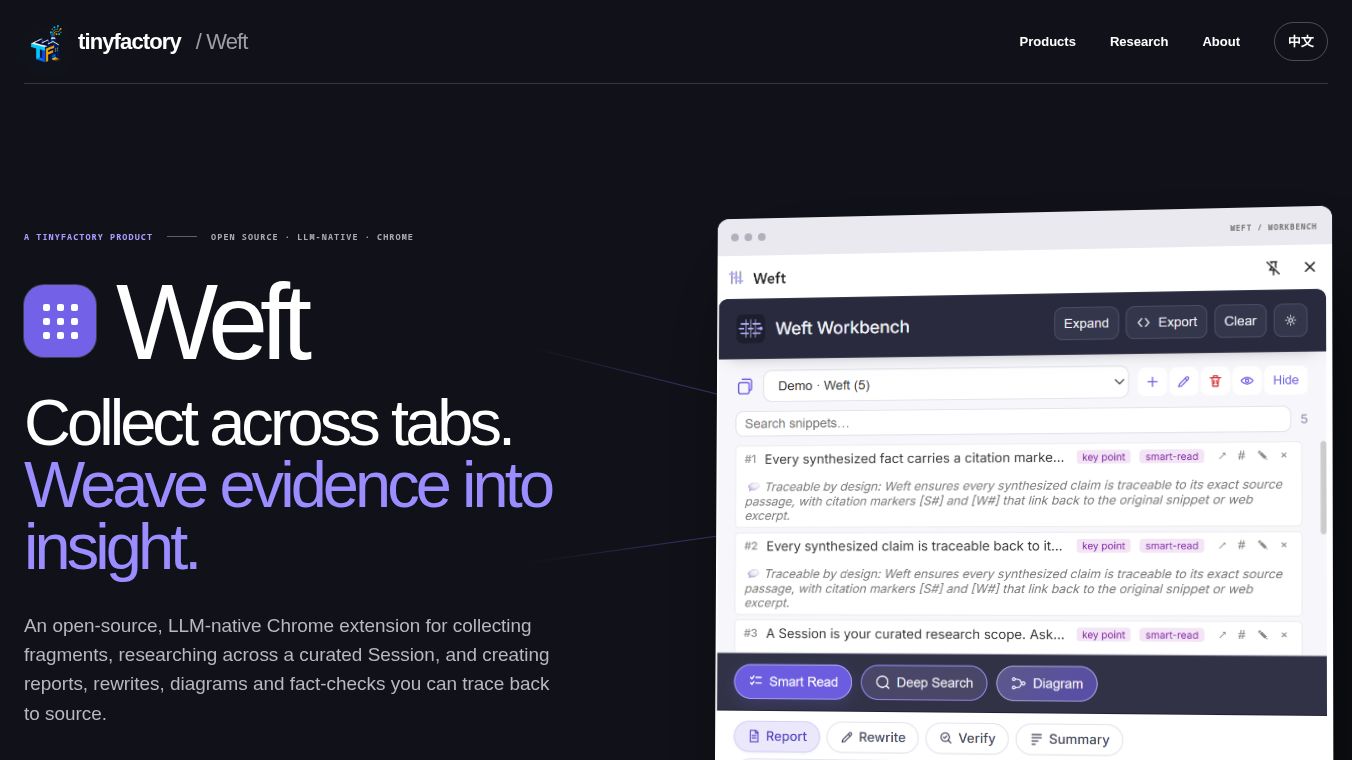
Task: Edit snippet #2 with its pencil icon
Action: 1262,545
